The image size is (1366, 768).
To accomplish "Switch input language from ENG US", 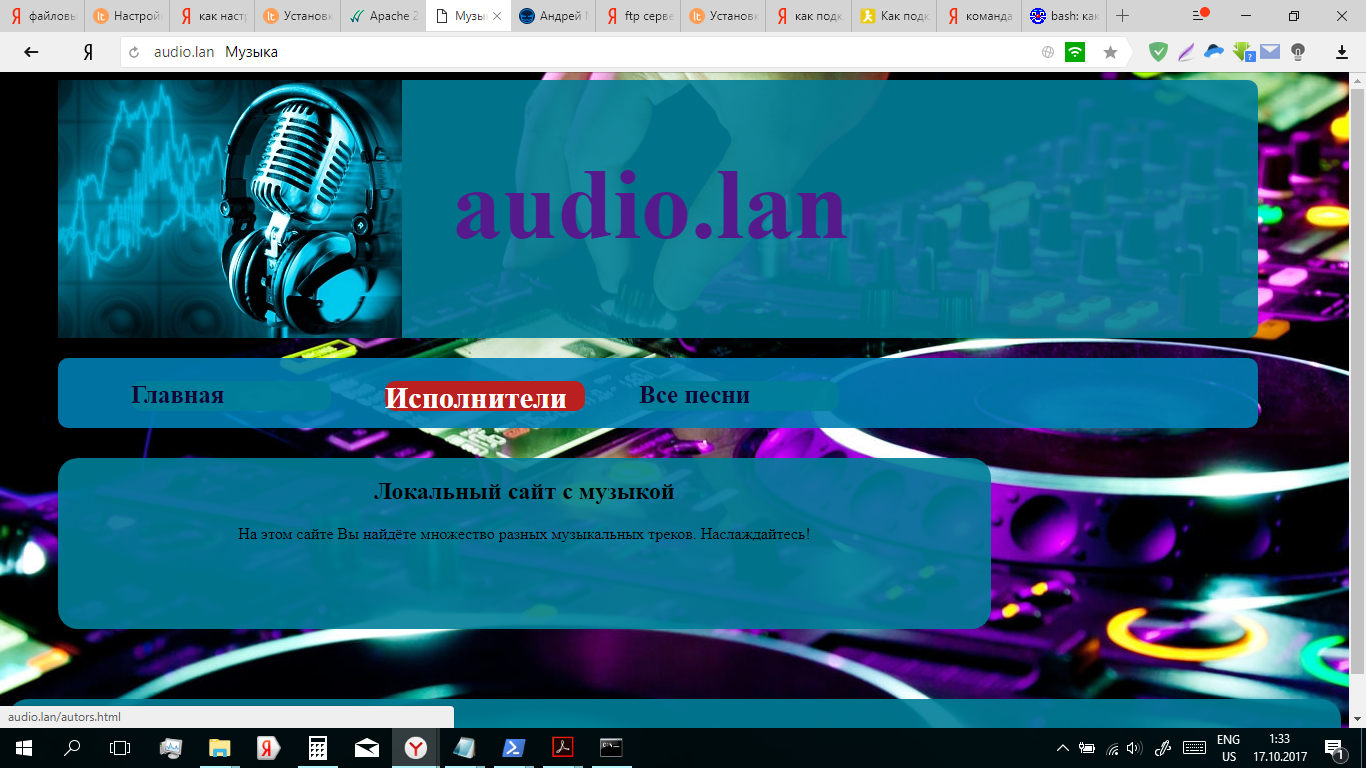I will [x=1228, y=748].
